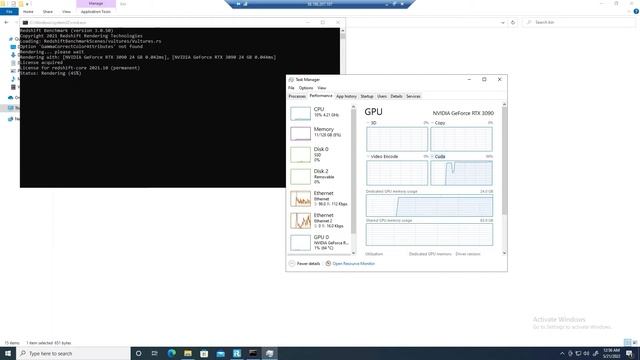
Task: Select the Ethernet 2 adapter graph
Action: (x=300, y=221)
